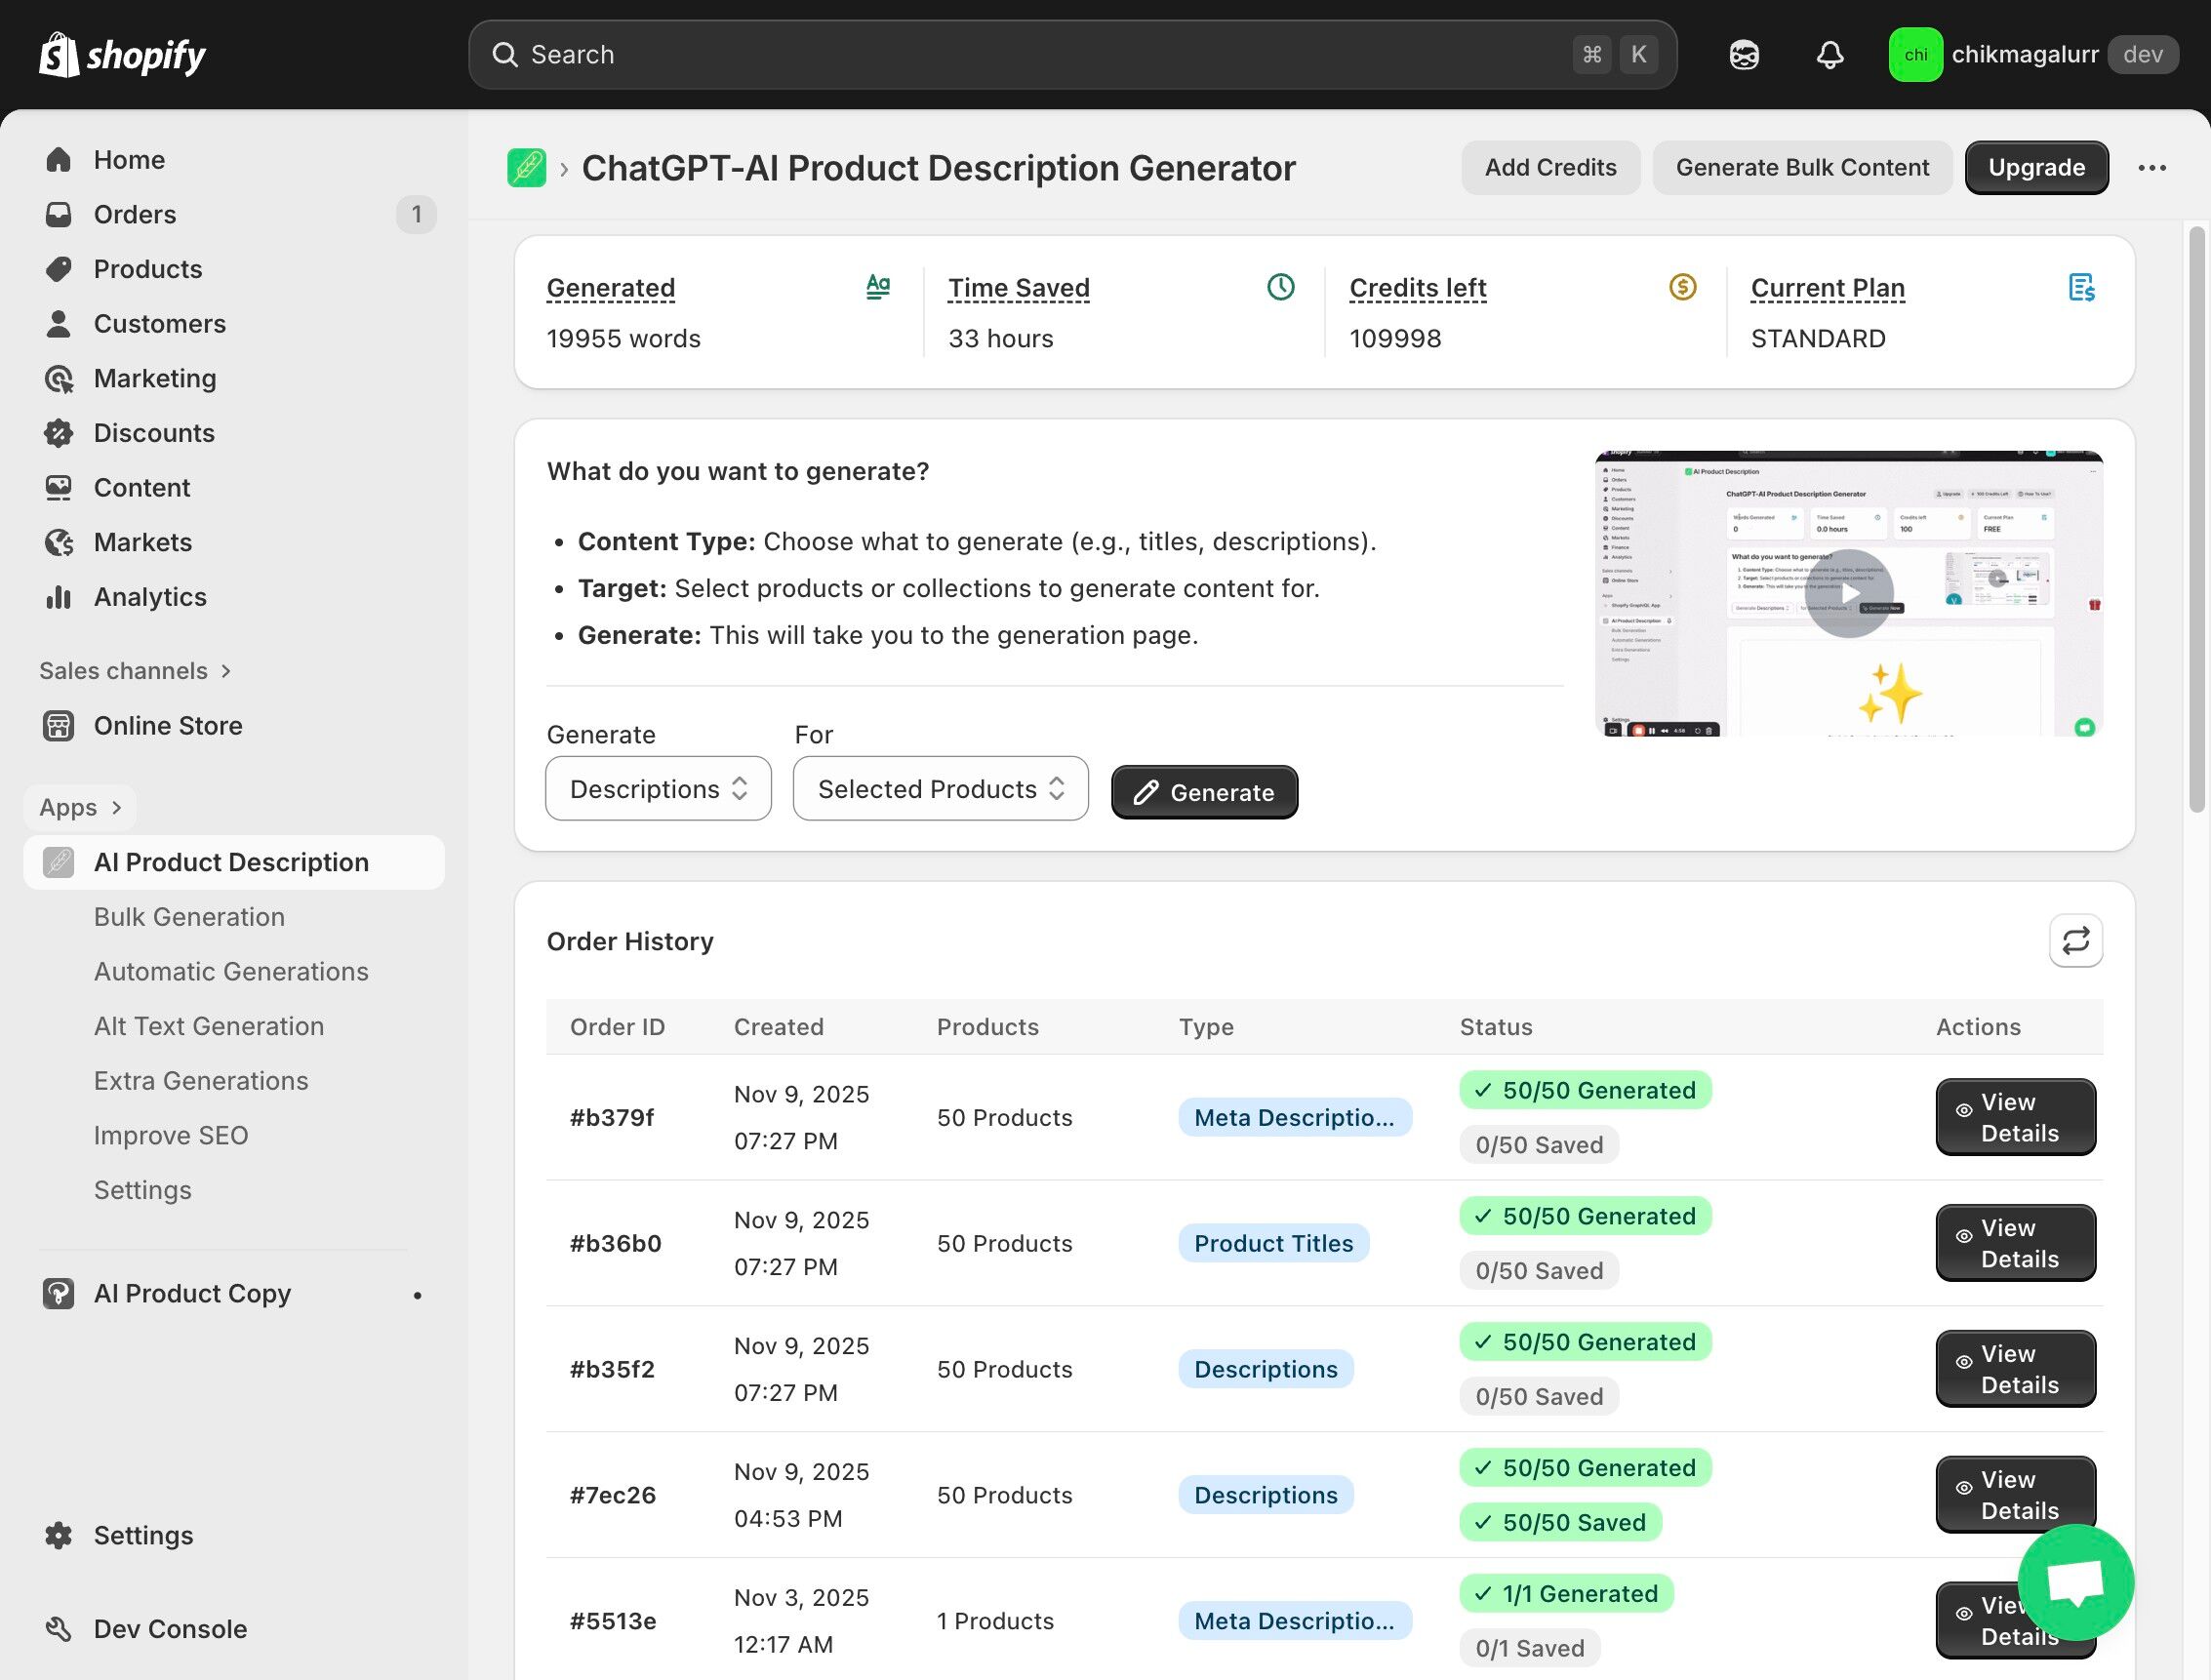The image size is (2211, 1680).
Task: Click the Time Saved clock icon
Action: click(x=1280, y=288)
